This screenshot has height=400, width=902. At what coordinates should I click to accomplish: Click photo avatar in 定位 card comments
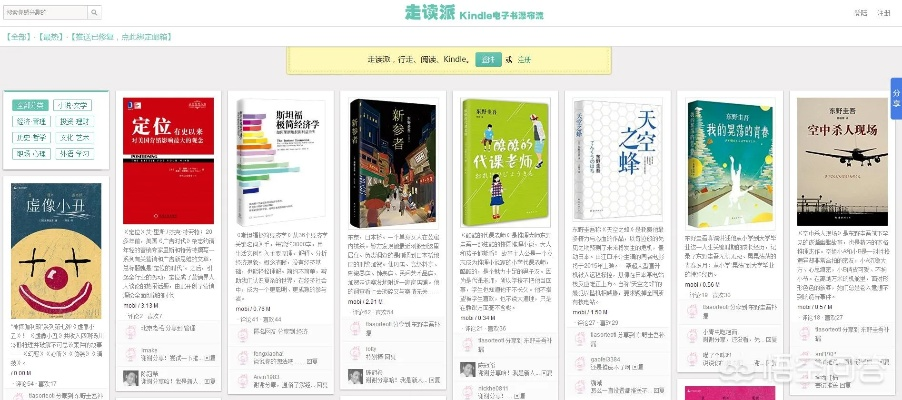click(131, 378)
